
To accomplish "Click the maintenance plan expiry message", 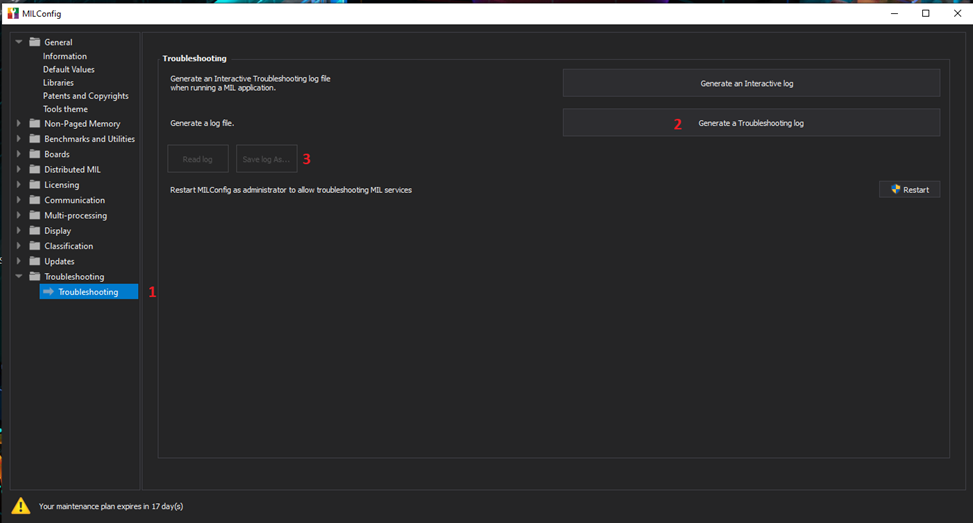I will click(x=111, y=506).
